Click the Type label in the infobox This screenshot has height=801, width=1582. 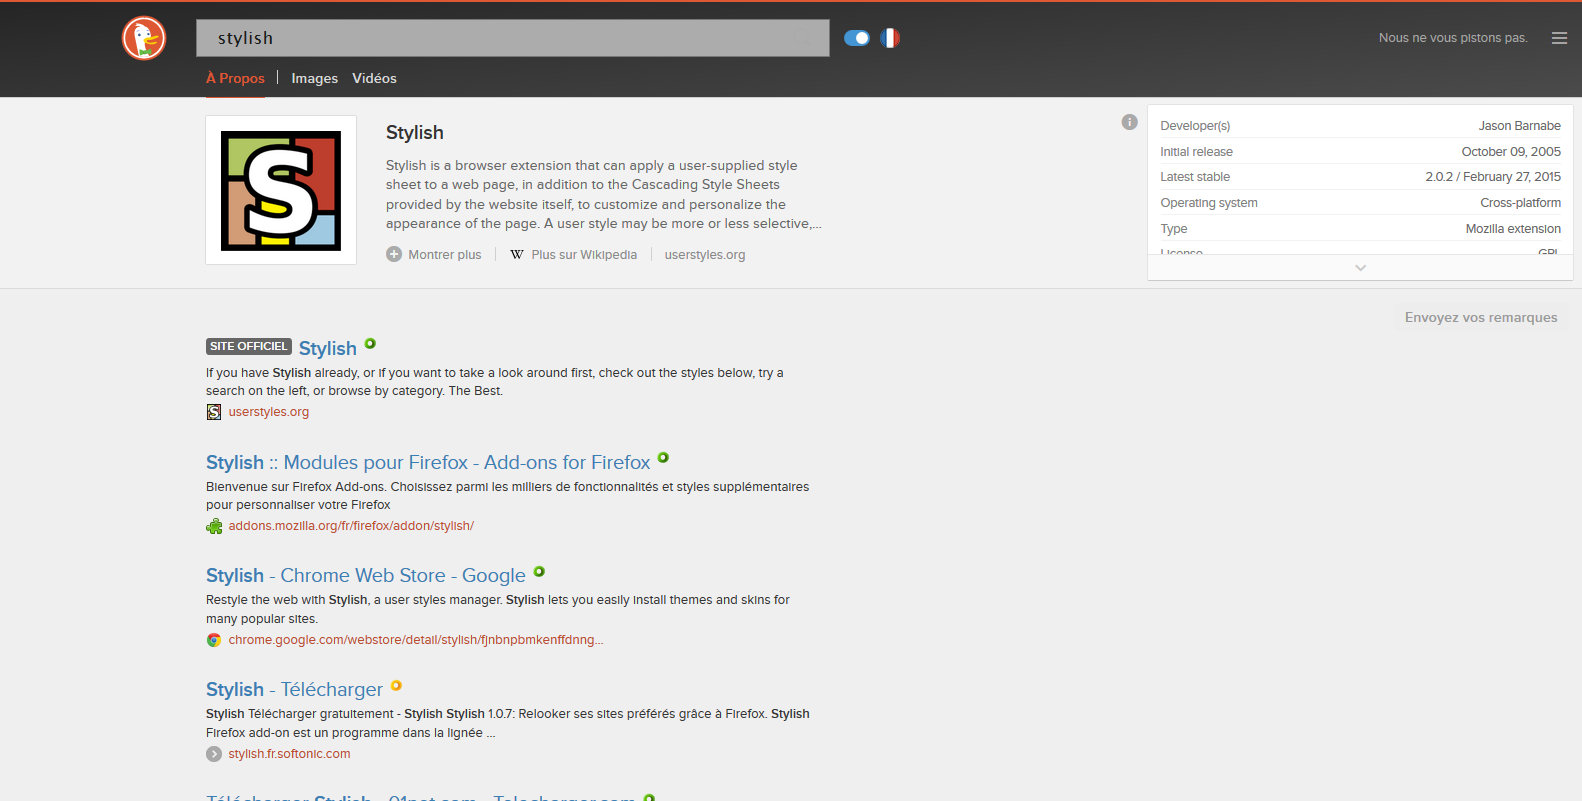pos(1174,229)
